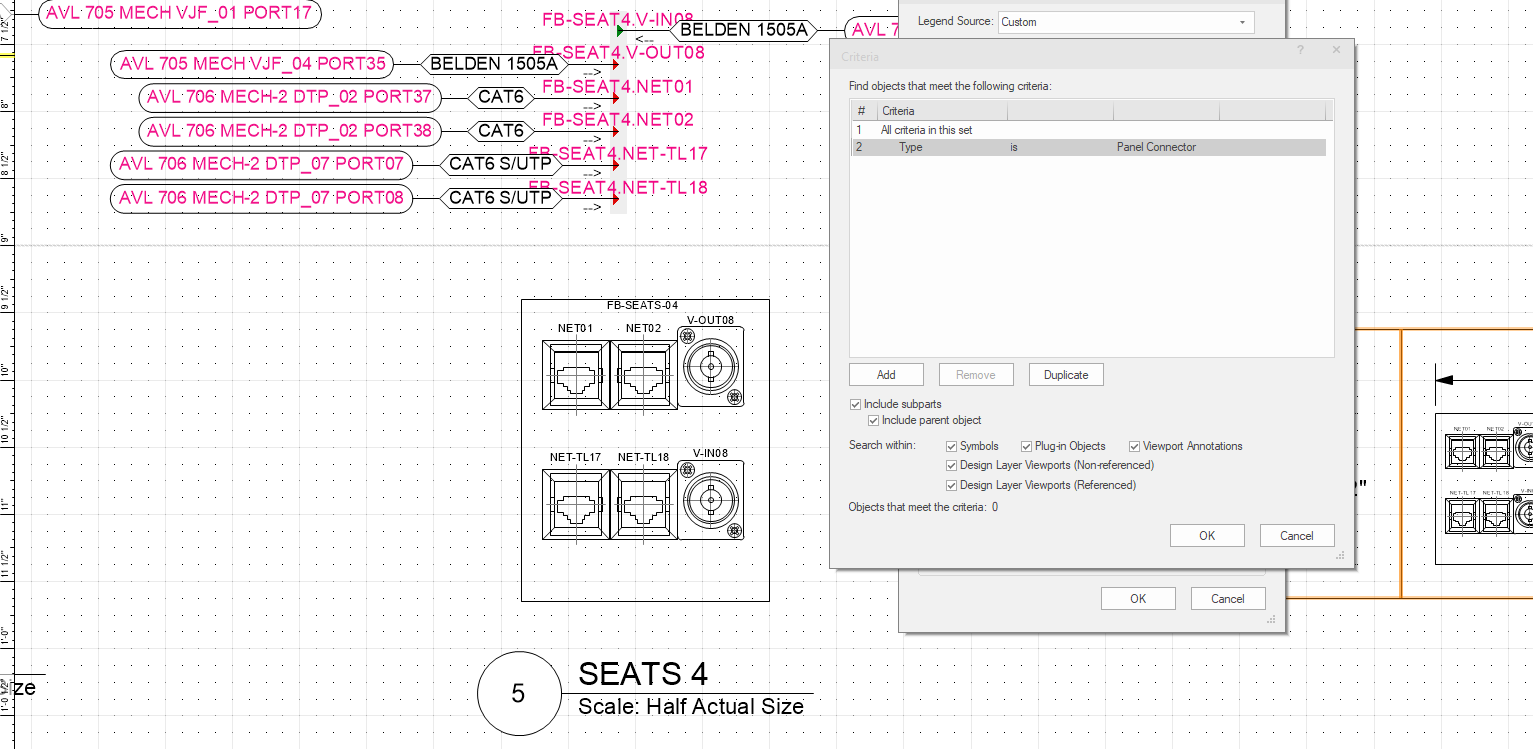Click the drawing label circle numbered 5

tap(519, 693)
